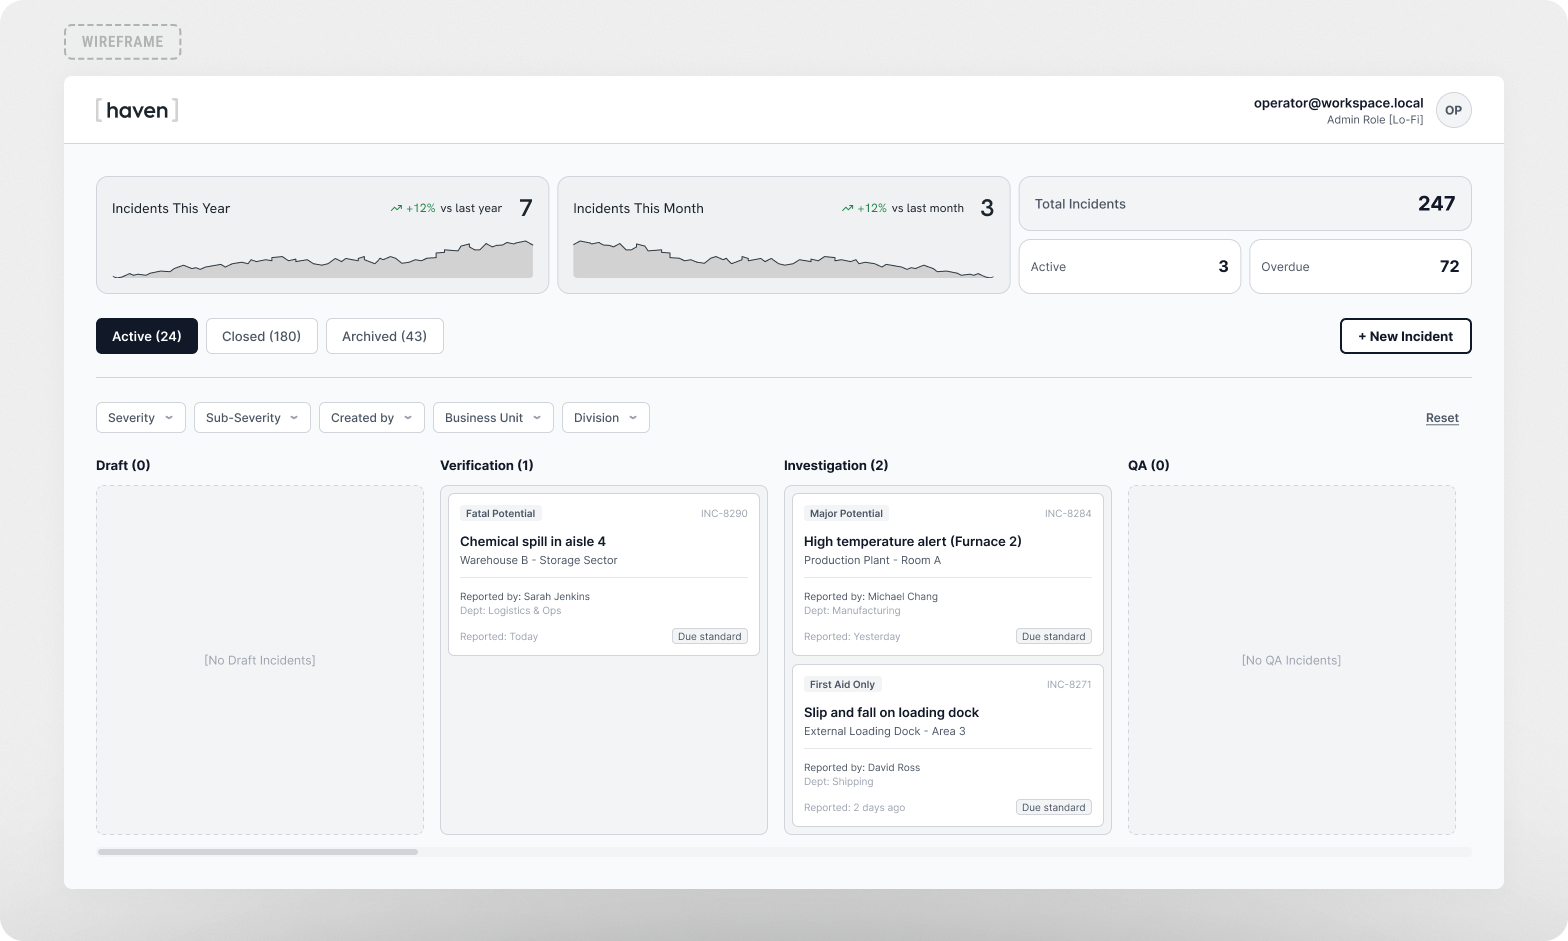
Task: Open the Created by filter
Action: click(x=372, y=418)
